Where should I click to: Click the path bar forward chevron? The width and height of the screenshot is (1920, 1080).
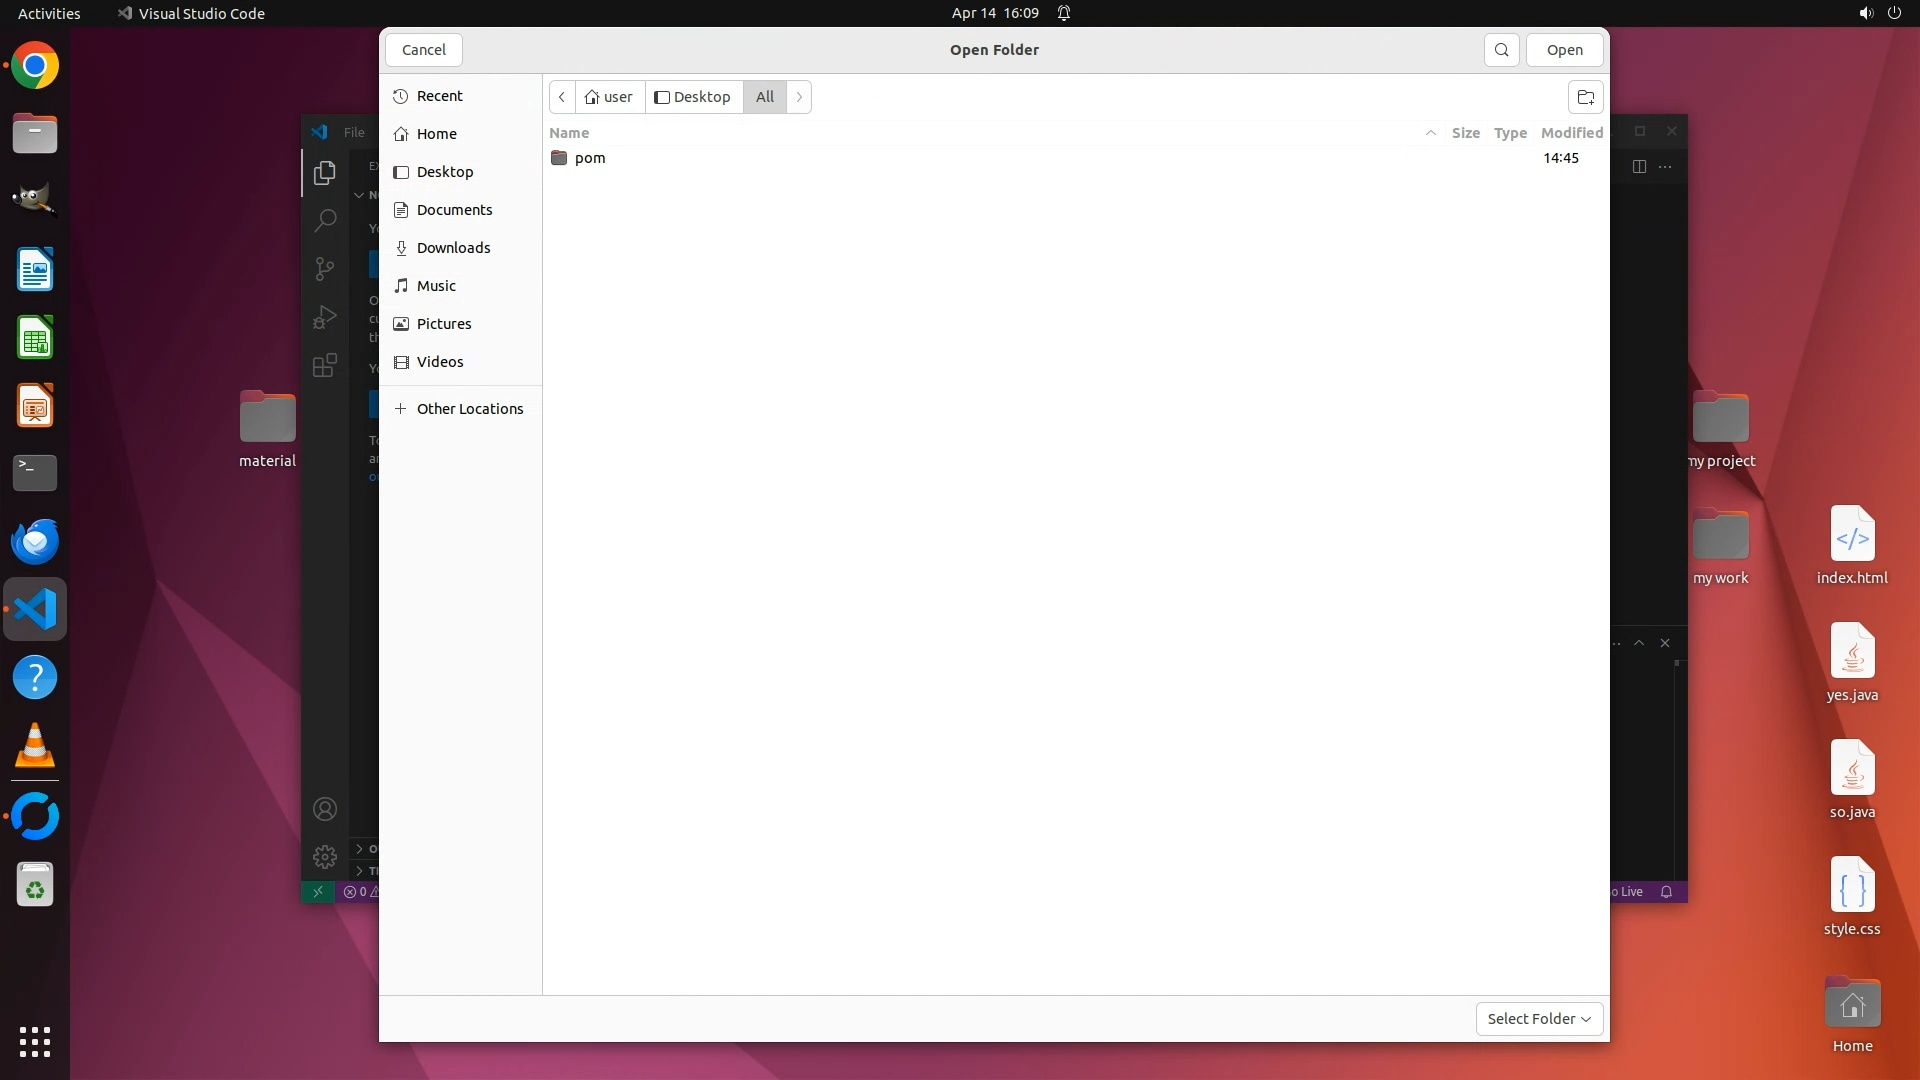point(799,97)
